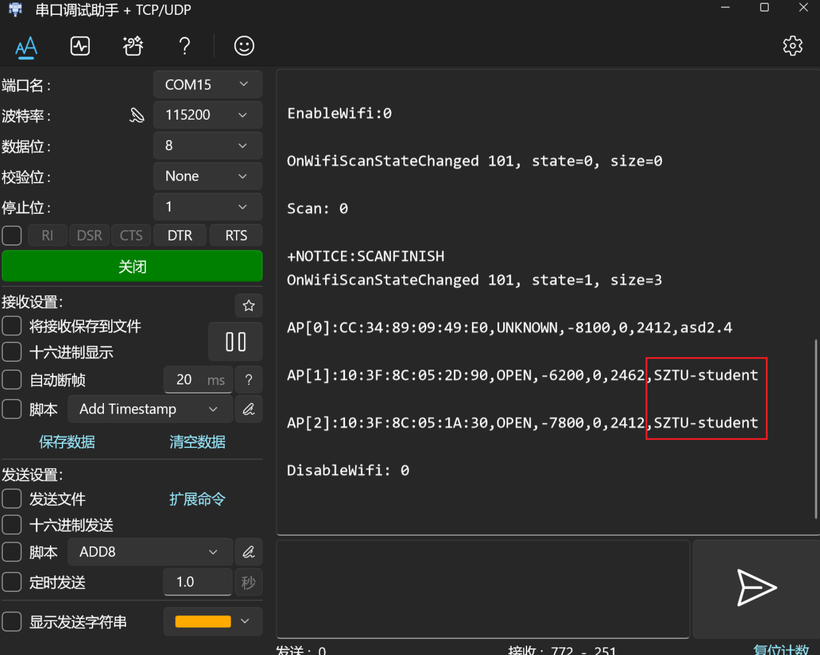Screen dimensions: 820x655
Task: Click the clear data link
Action: coord(197,442)
